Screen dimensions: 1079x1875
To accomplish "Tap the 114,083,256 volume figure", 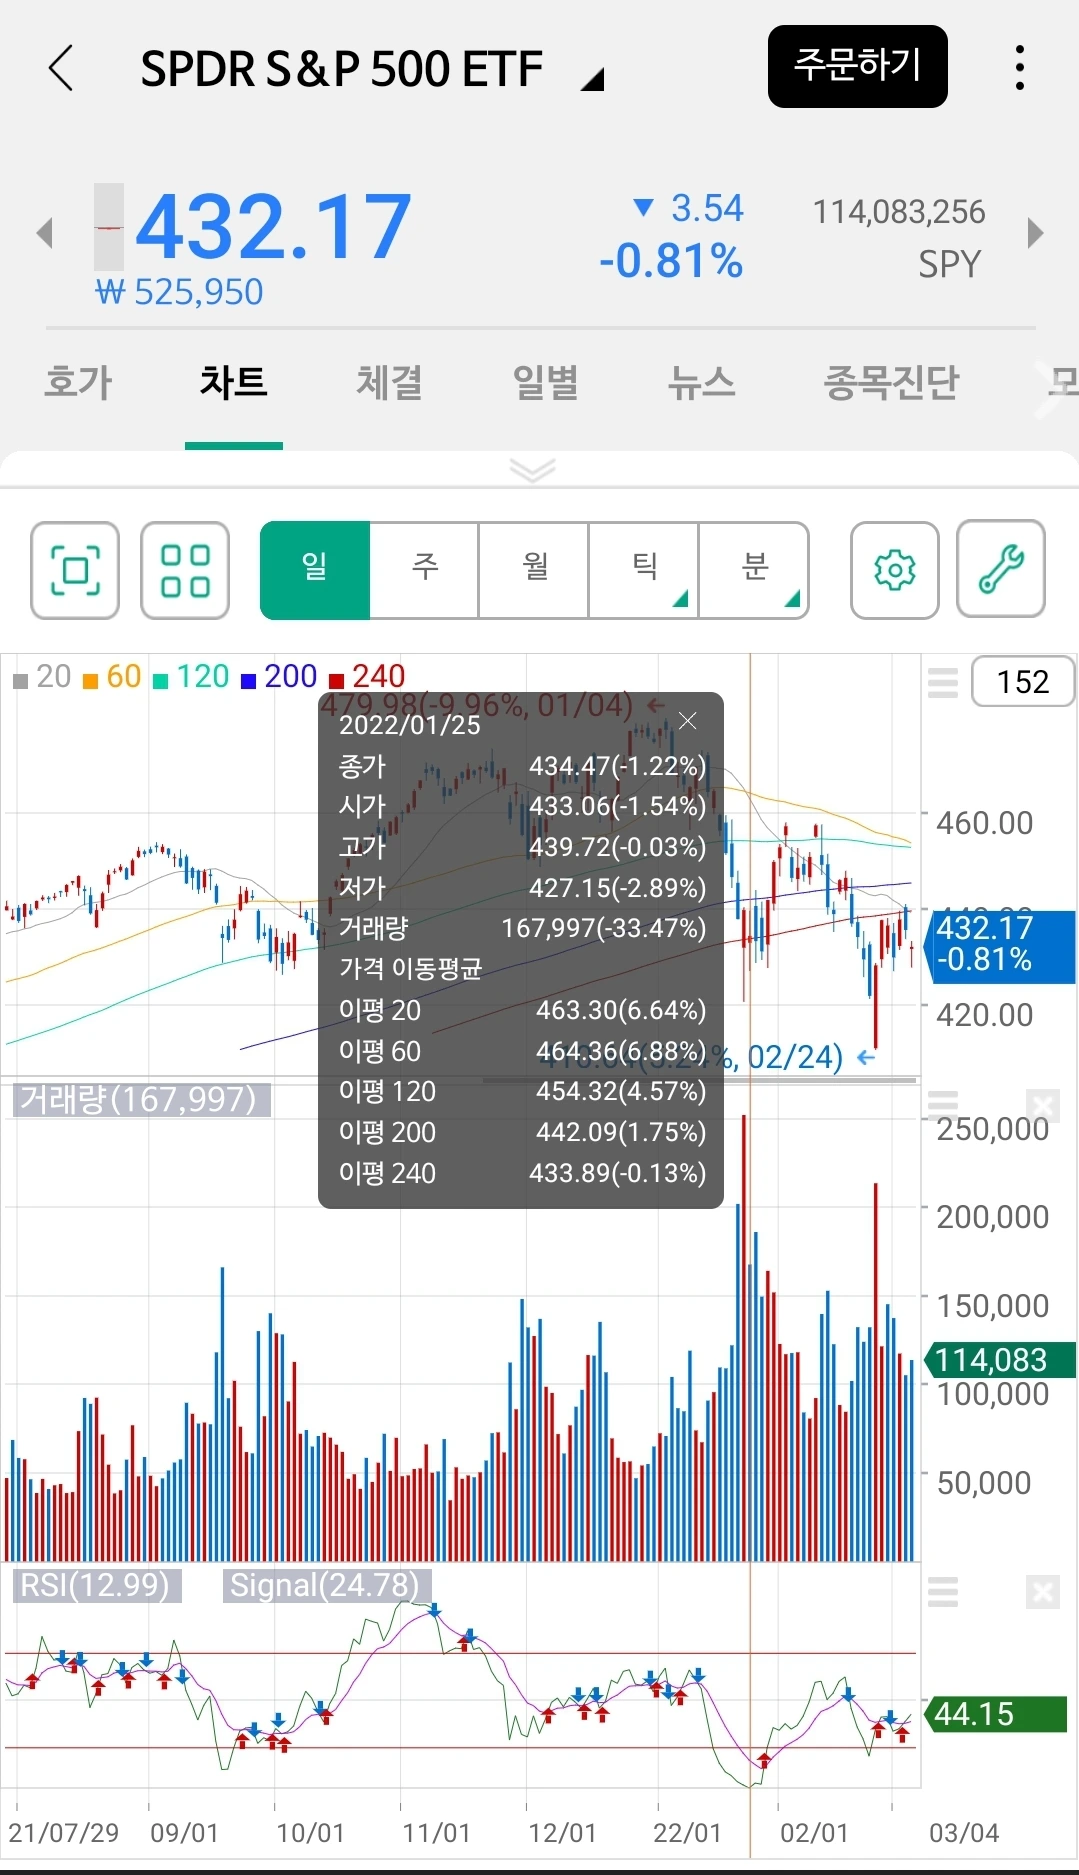I will click(899, 212).
